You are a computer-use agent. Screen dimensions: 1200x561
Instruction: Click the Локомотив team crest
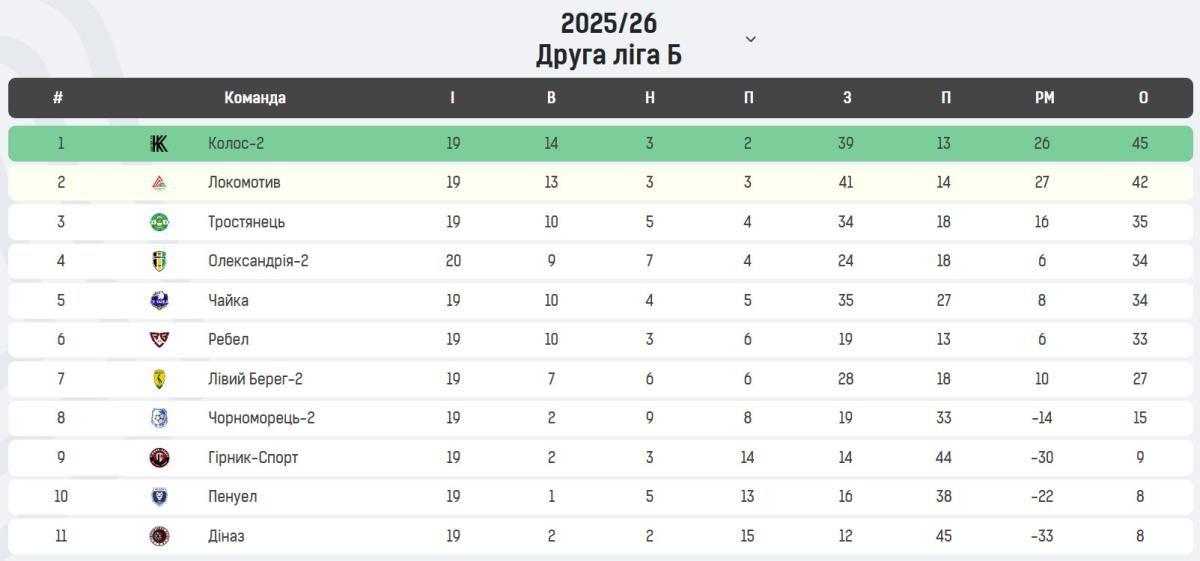pyautogui.click(x=159, y=183)
